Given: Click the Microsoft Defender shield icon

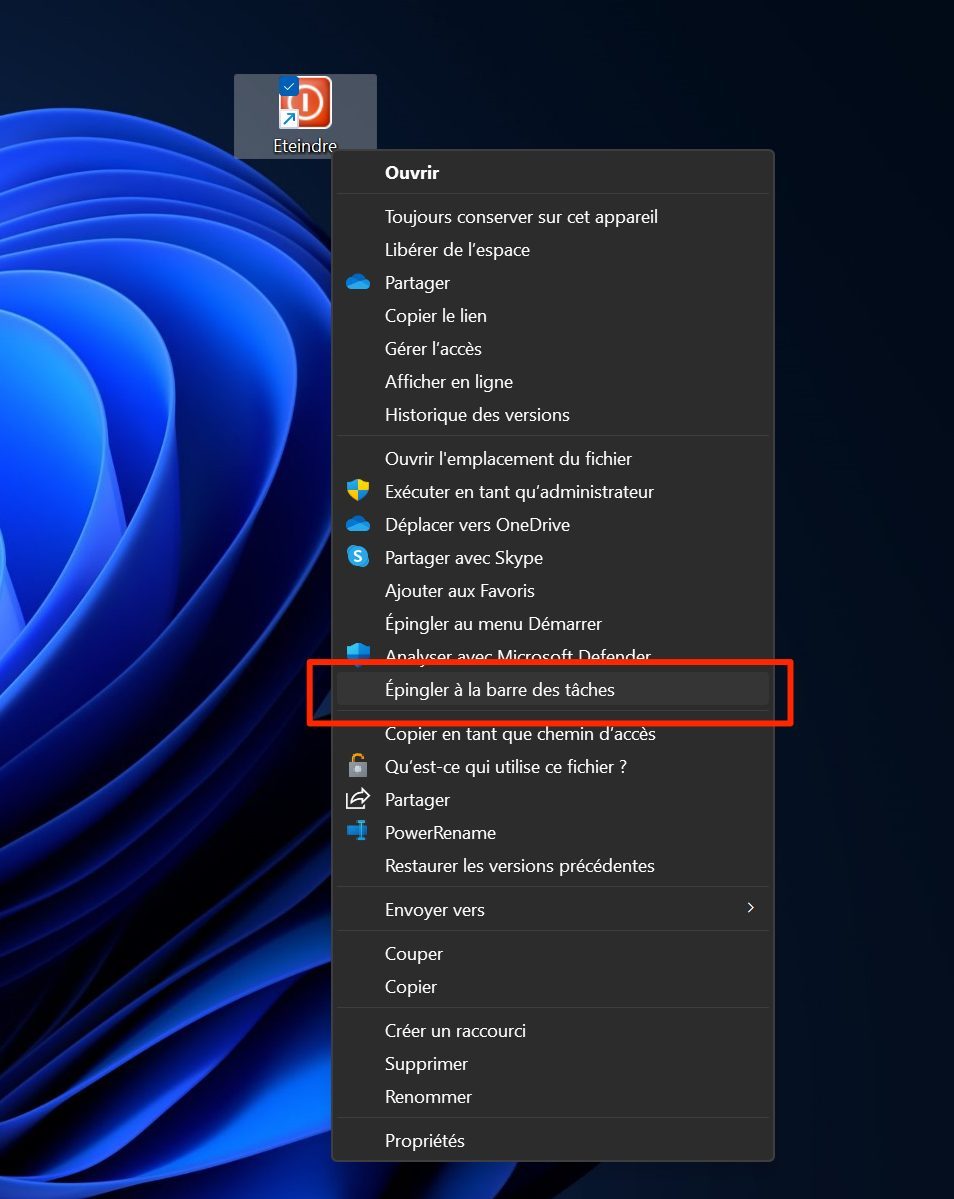Looking at the screenshot, I should [x=358, y=652].
